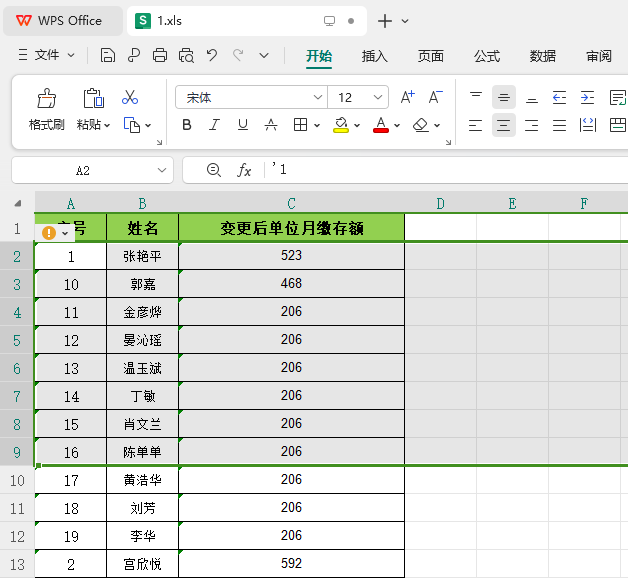Viewport: 628px width, 578px height.
Task: Switch to the 数据 ribbon tab
Action: point(543,56)
